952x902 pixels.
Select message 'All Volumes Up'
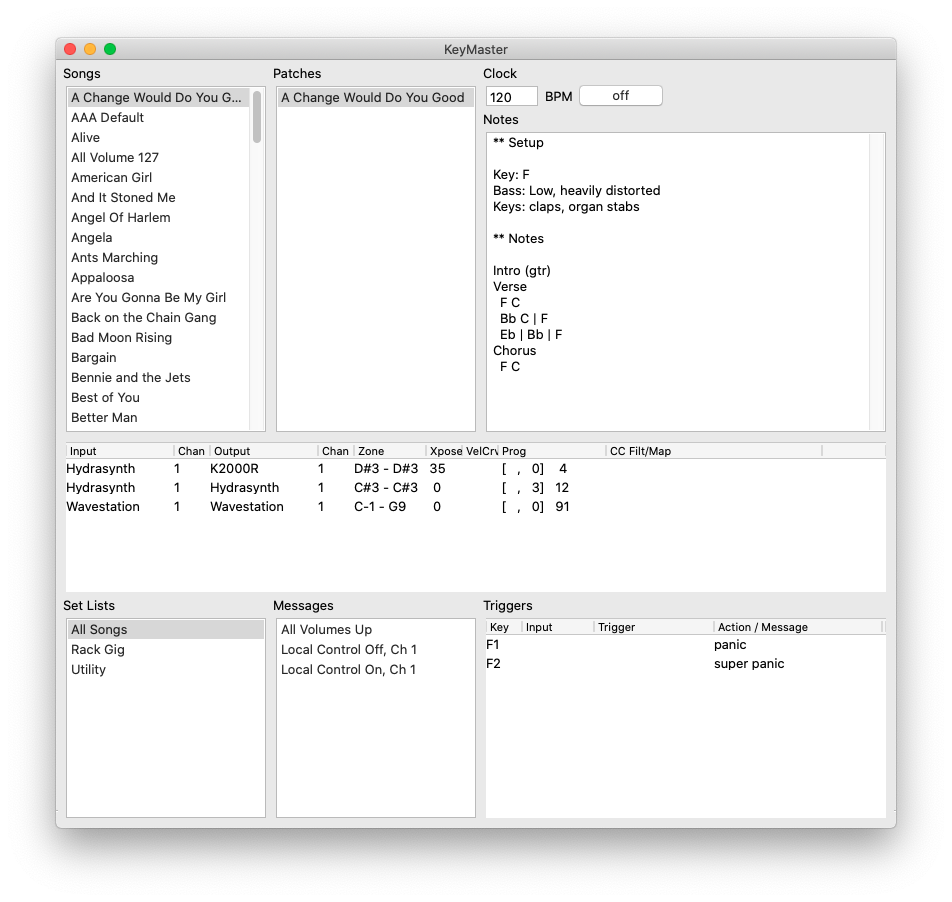point(375,629)
